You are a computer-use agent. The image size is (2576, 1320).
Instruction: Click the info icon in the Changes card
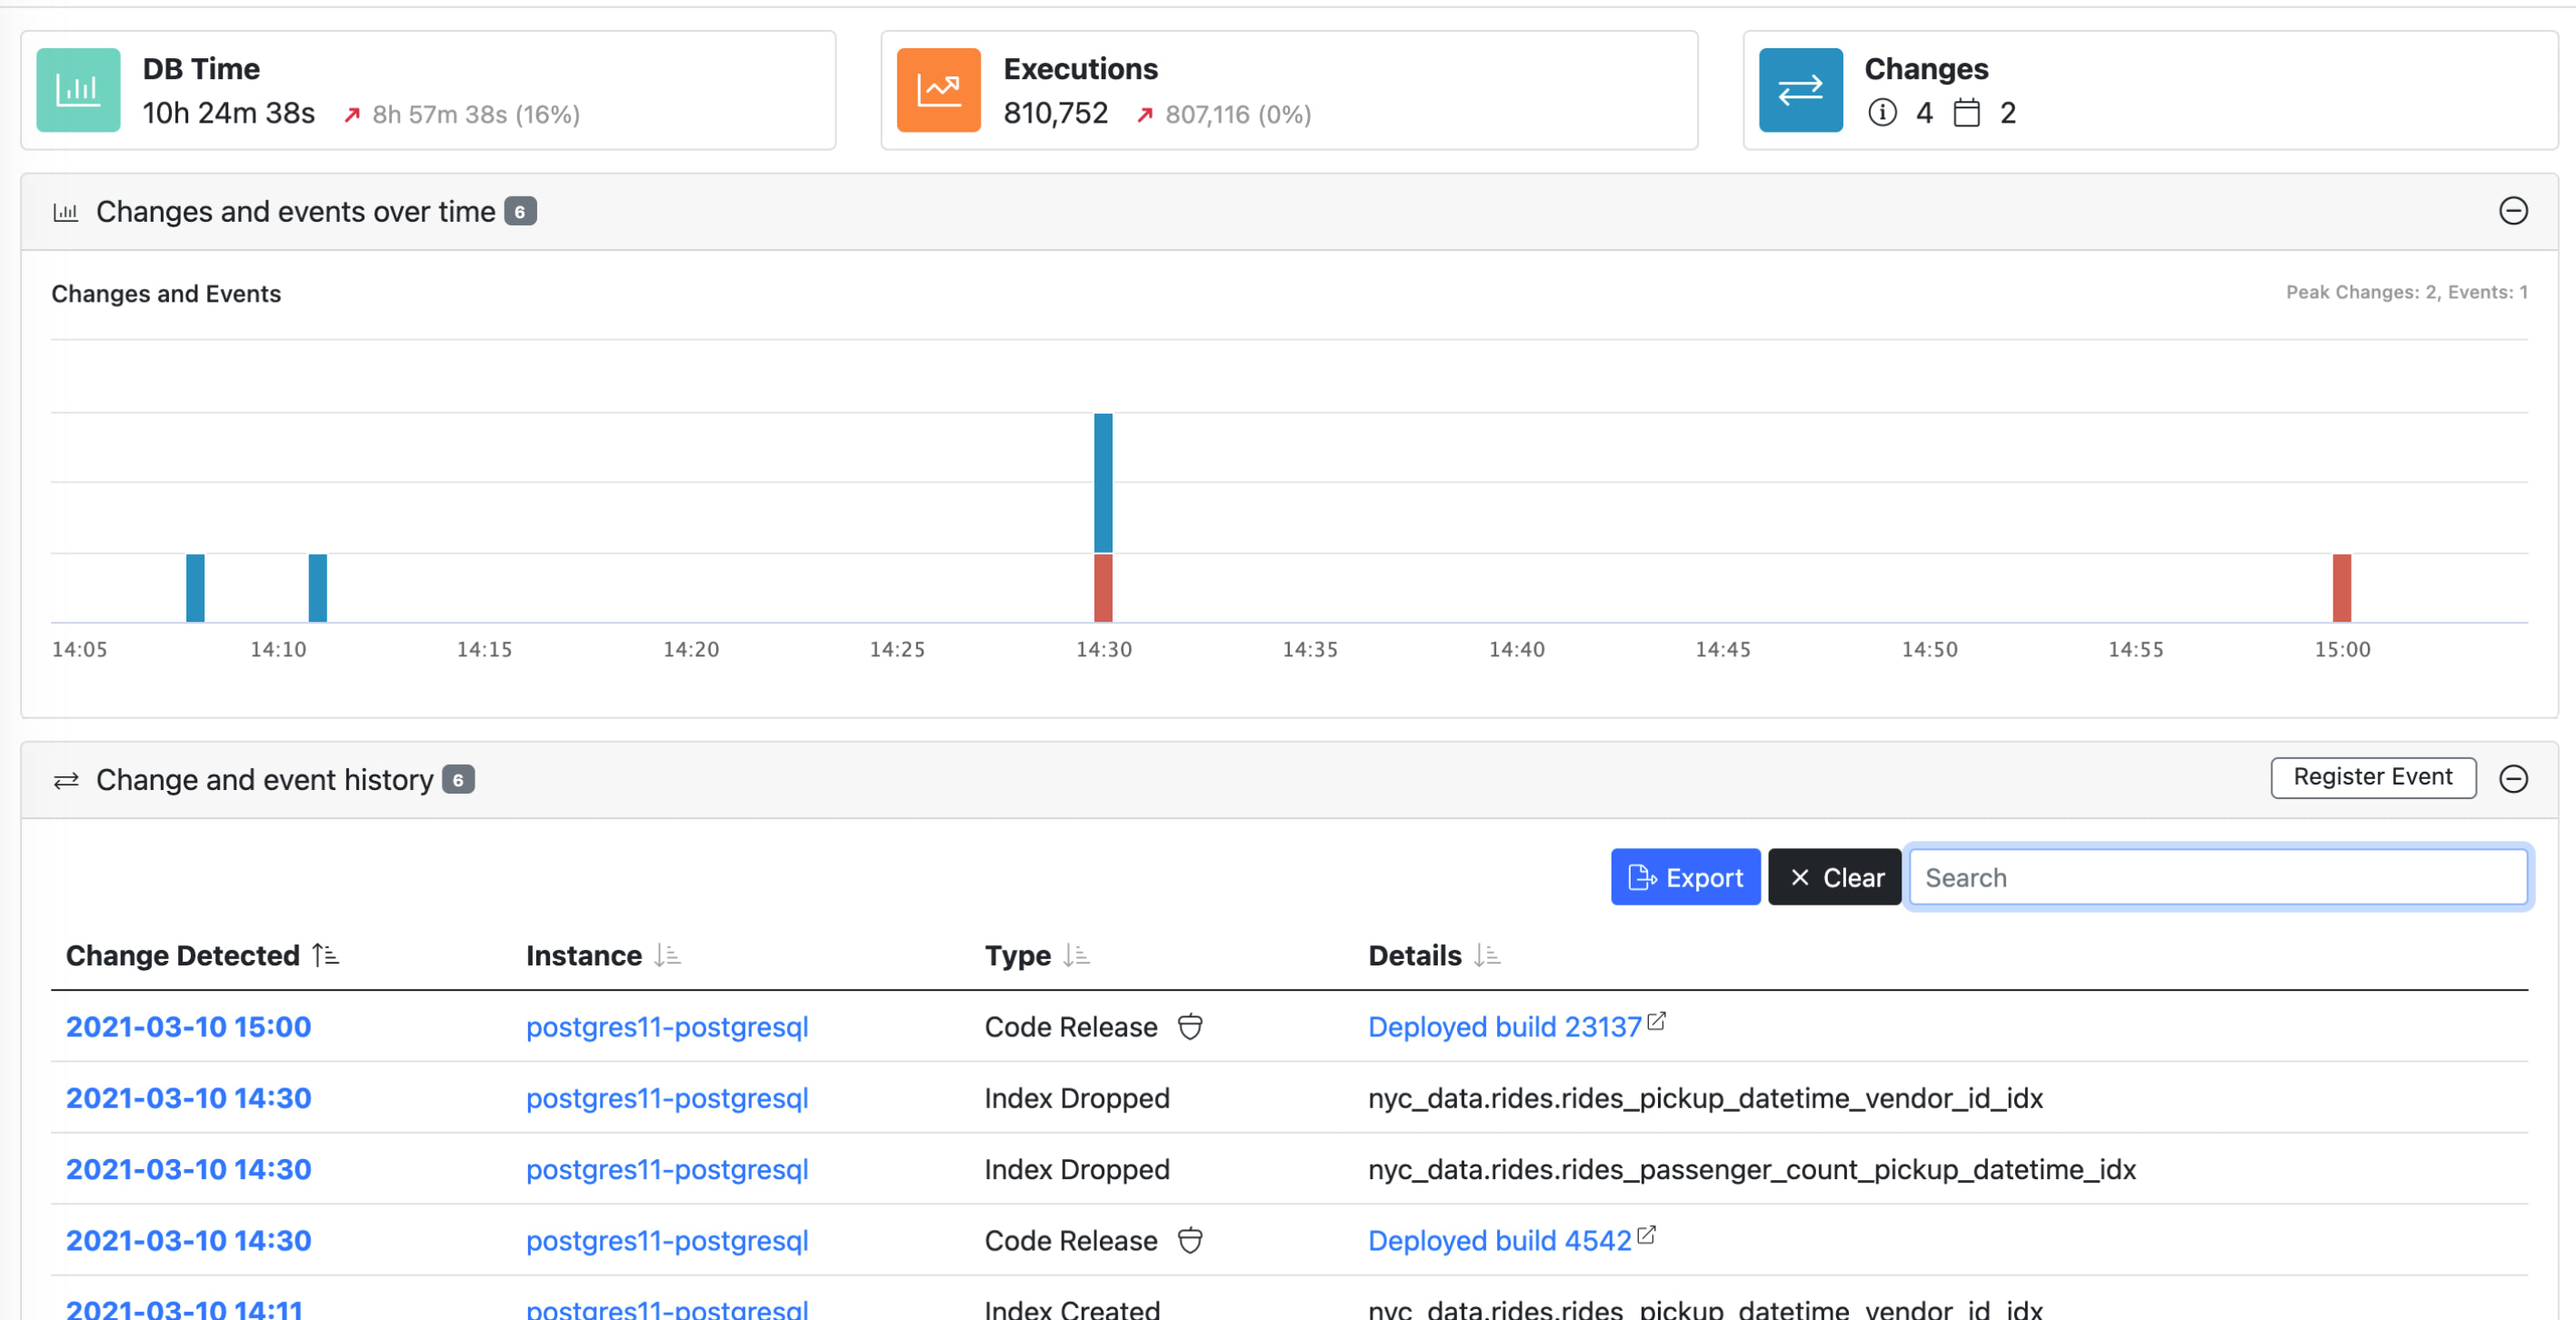[1884, 113]
